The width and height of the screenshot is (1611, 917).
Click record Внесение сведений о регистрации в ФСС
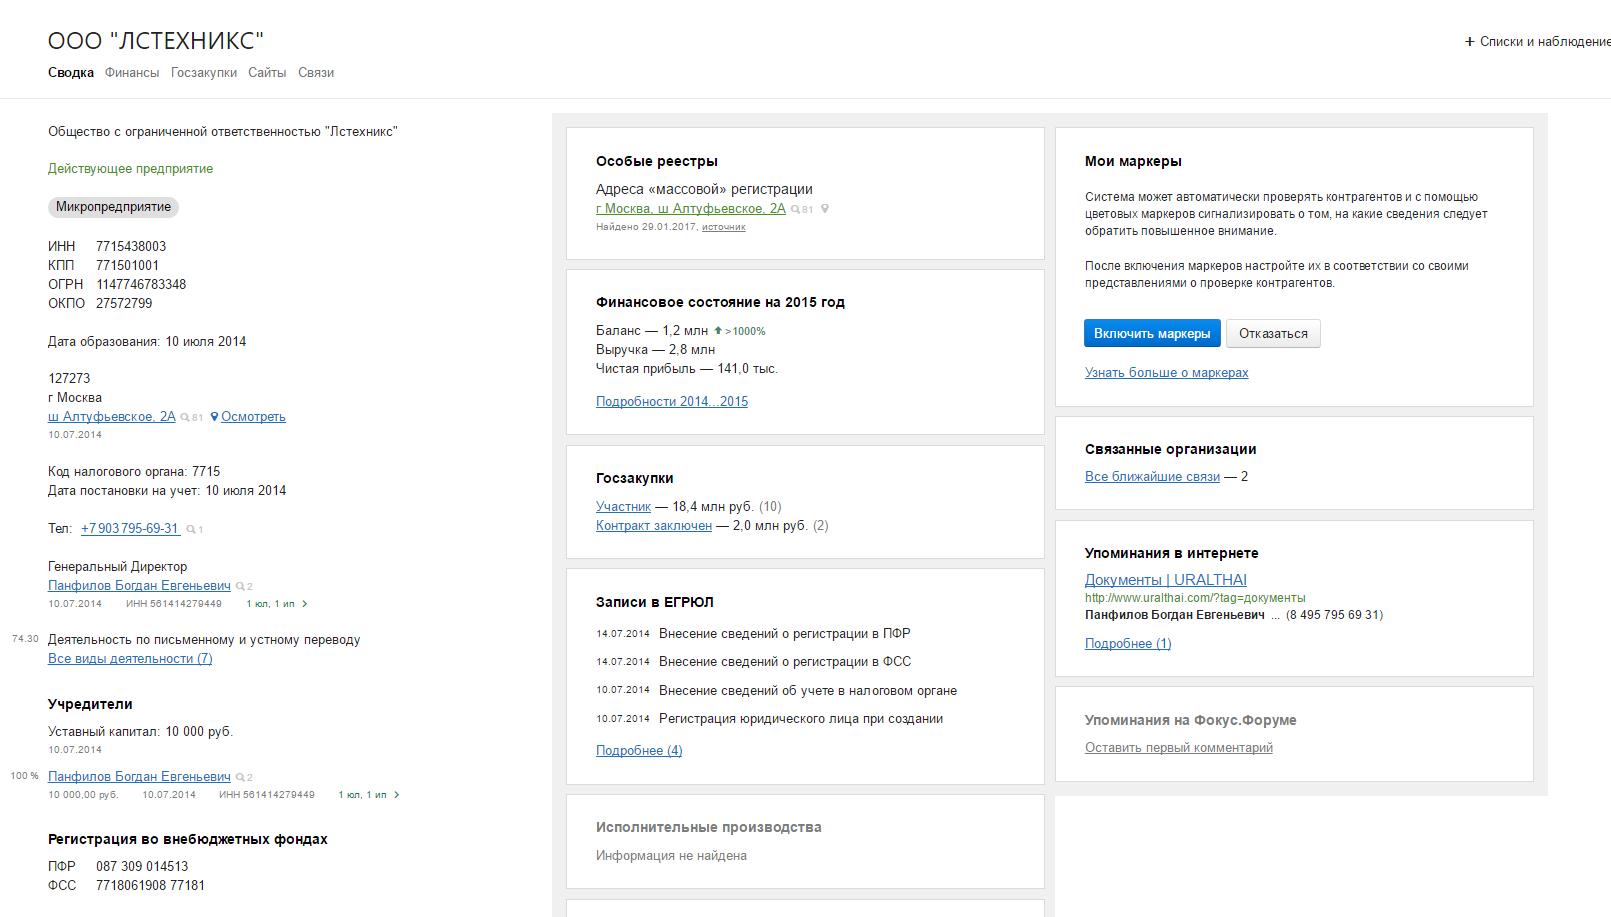tap(785, 661)
